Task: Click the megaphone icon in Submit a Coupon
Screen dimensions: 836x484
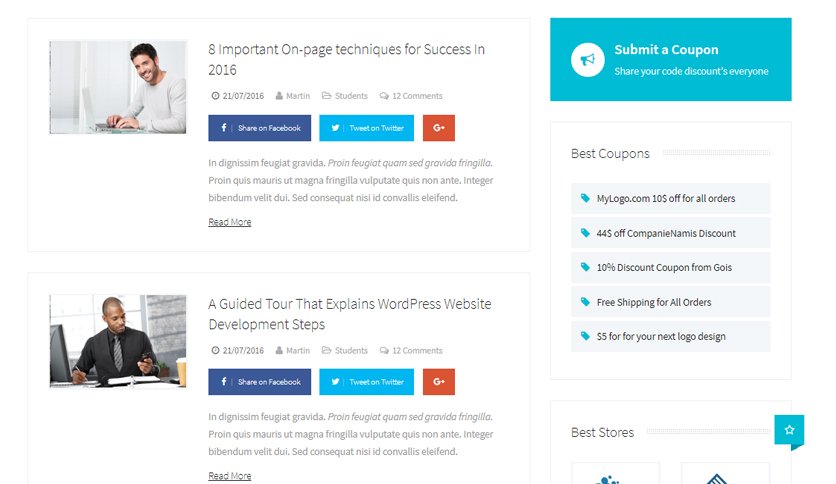Action: coord(588,60)
